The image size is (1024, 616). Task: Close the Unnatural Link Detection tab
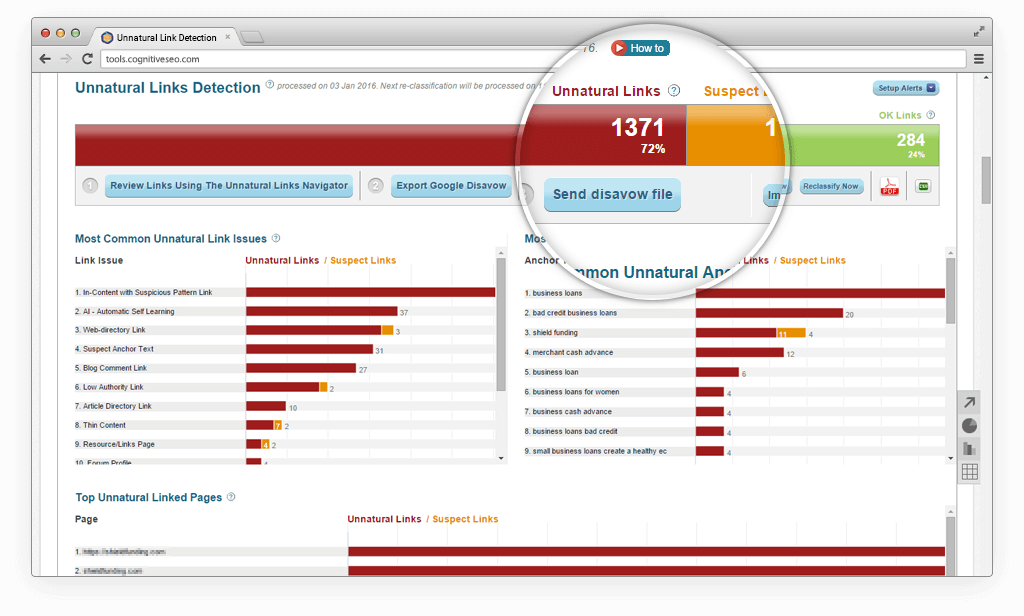tap(227, 37)
